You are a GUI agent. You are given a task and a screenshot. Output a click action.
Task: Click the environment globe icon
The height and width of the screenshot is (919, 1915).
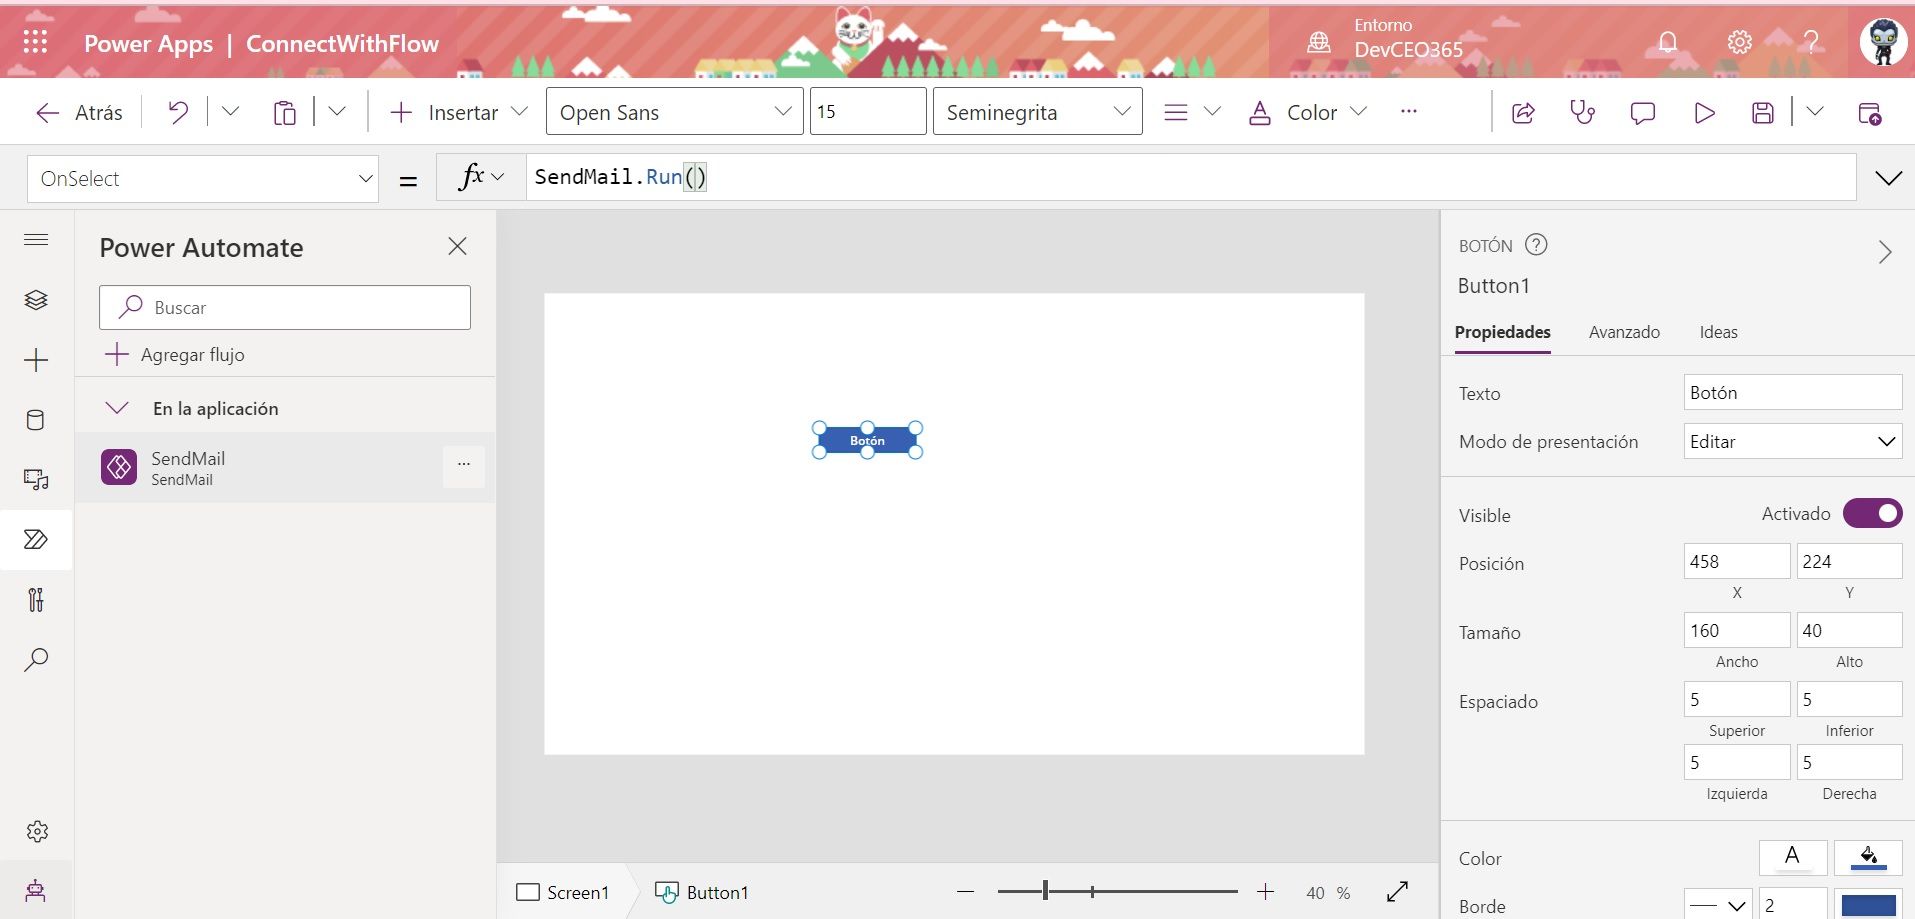coord(1319,42)
